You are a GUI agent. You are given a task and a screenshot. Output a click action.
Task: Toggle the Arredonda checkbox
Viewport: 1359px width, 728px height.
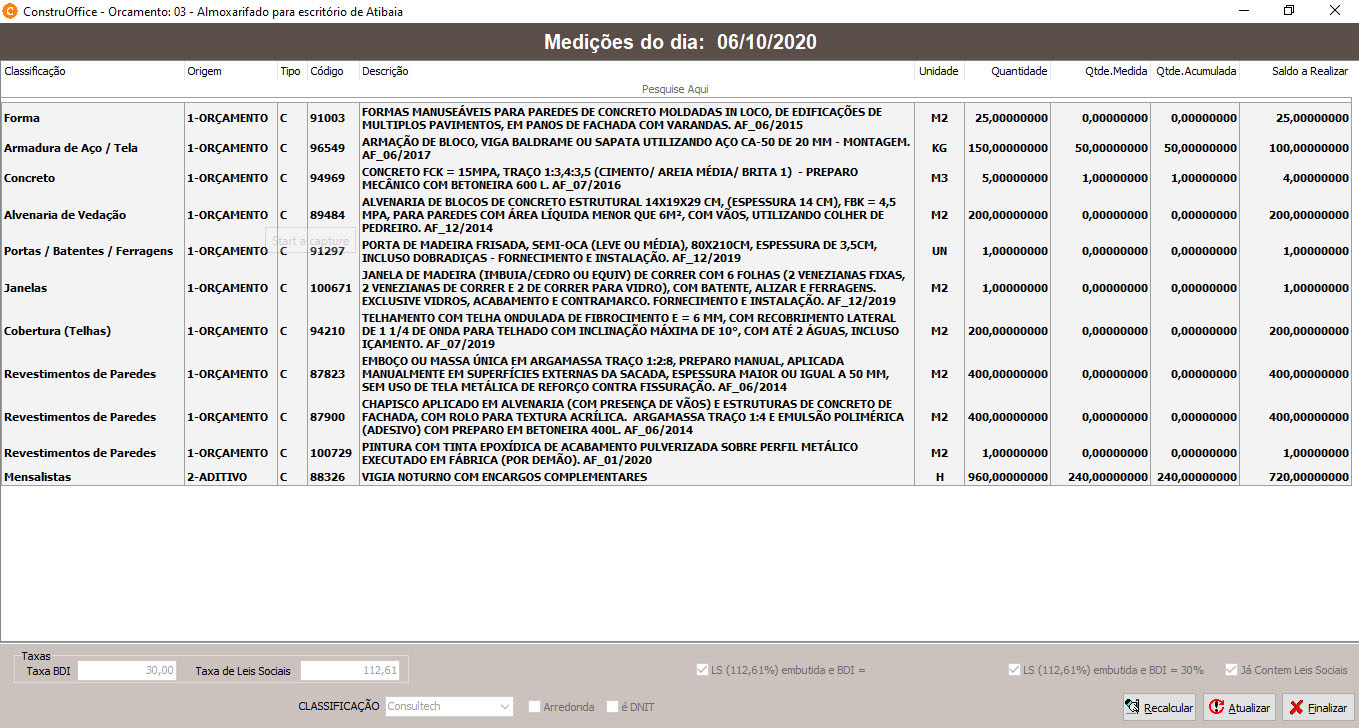[534, 707]
